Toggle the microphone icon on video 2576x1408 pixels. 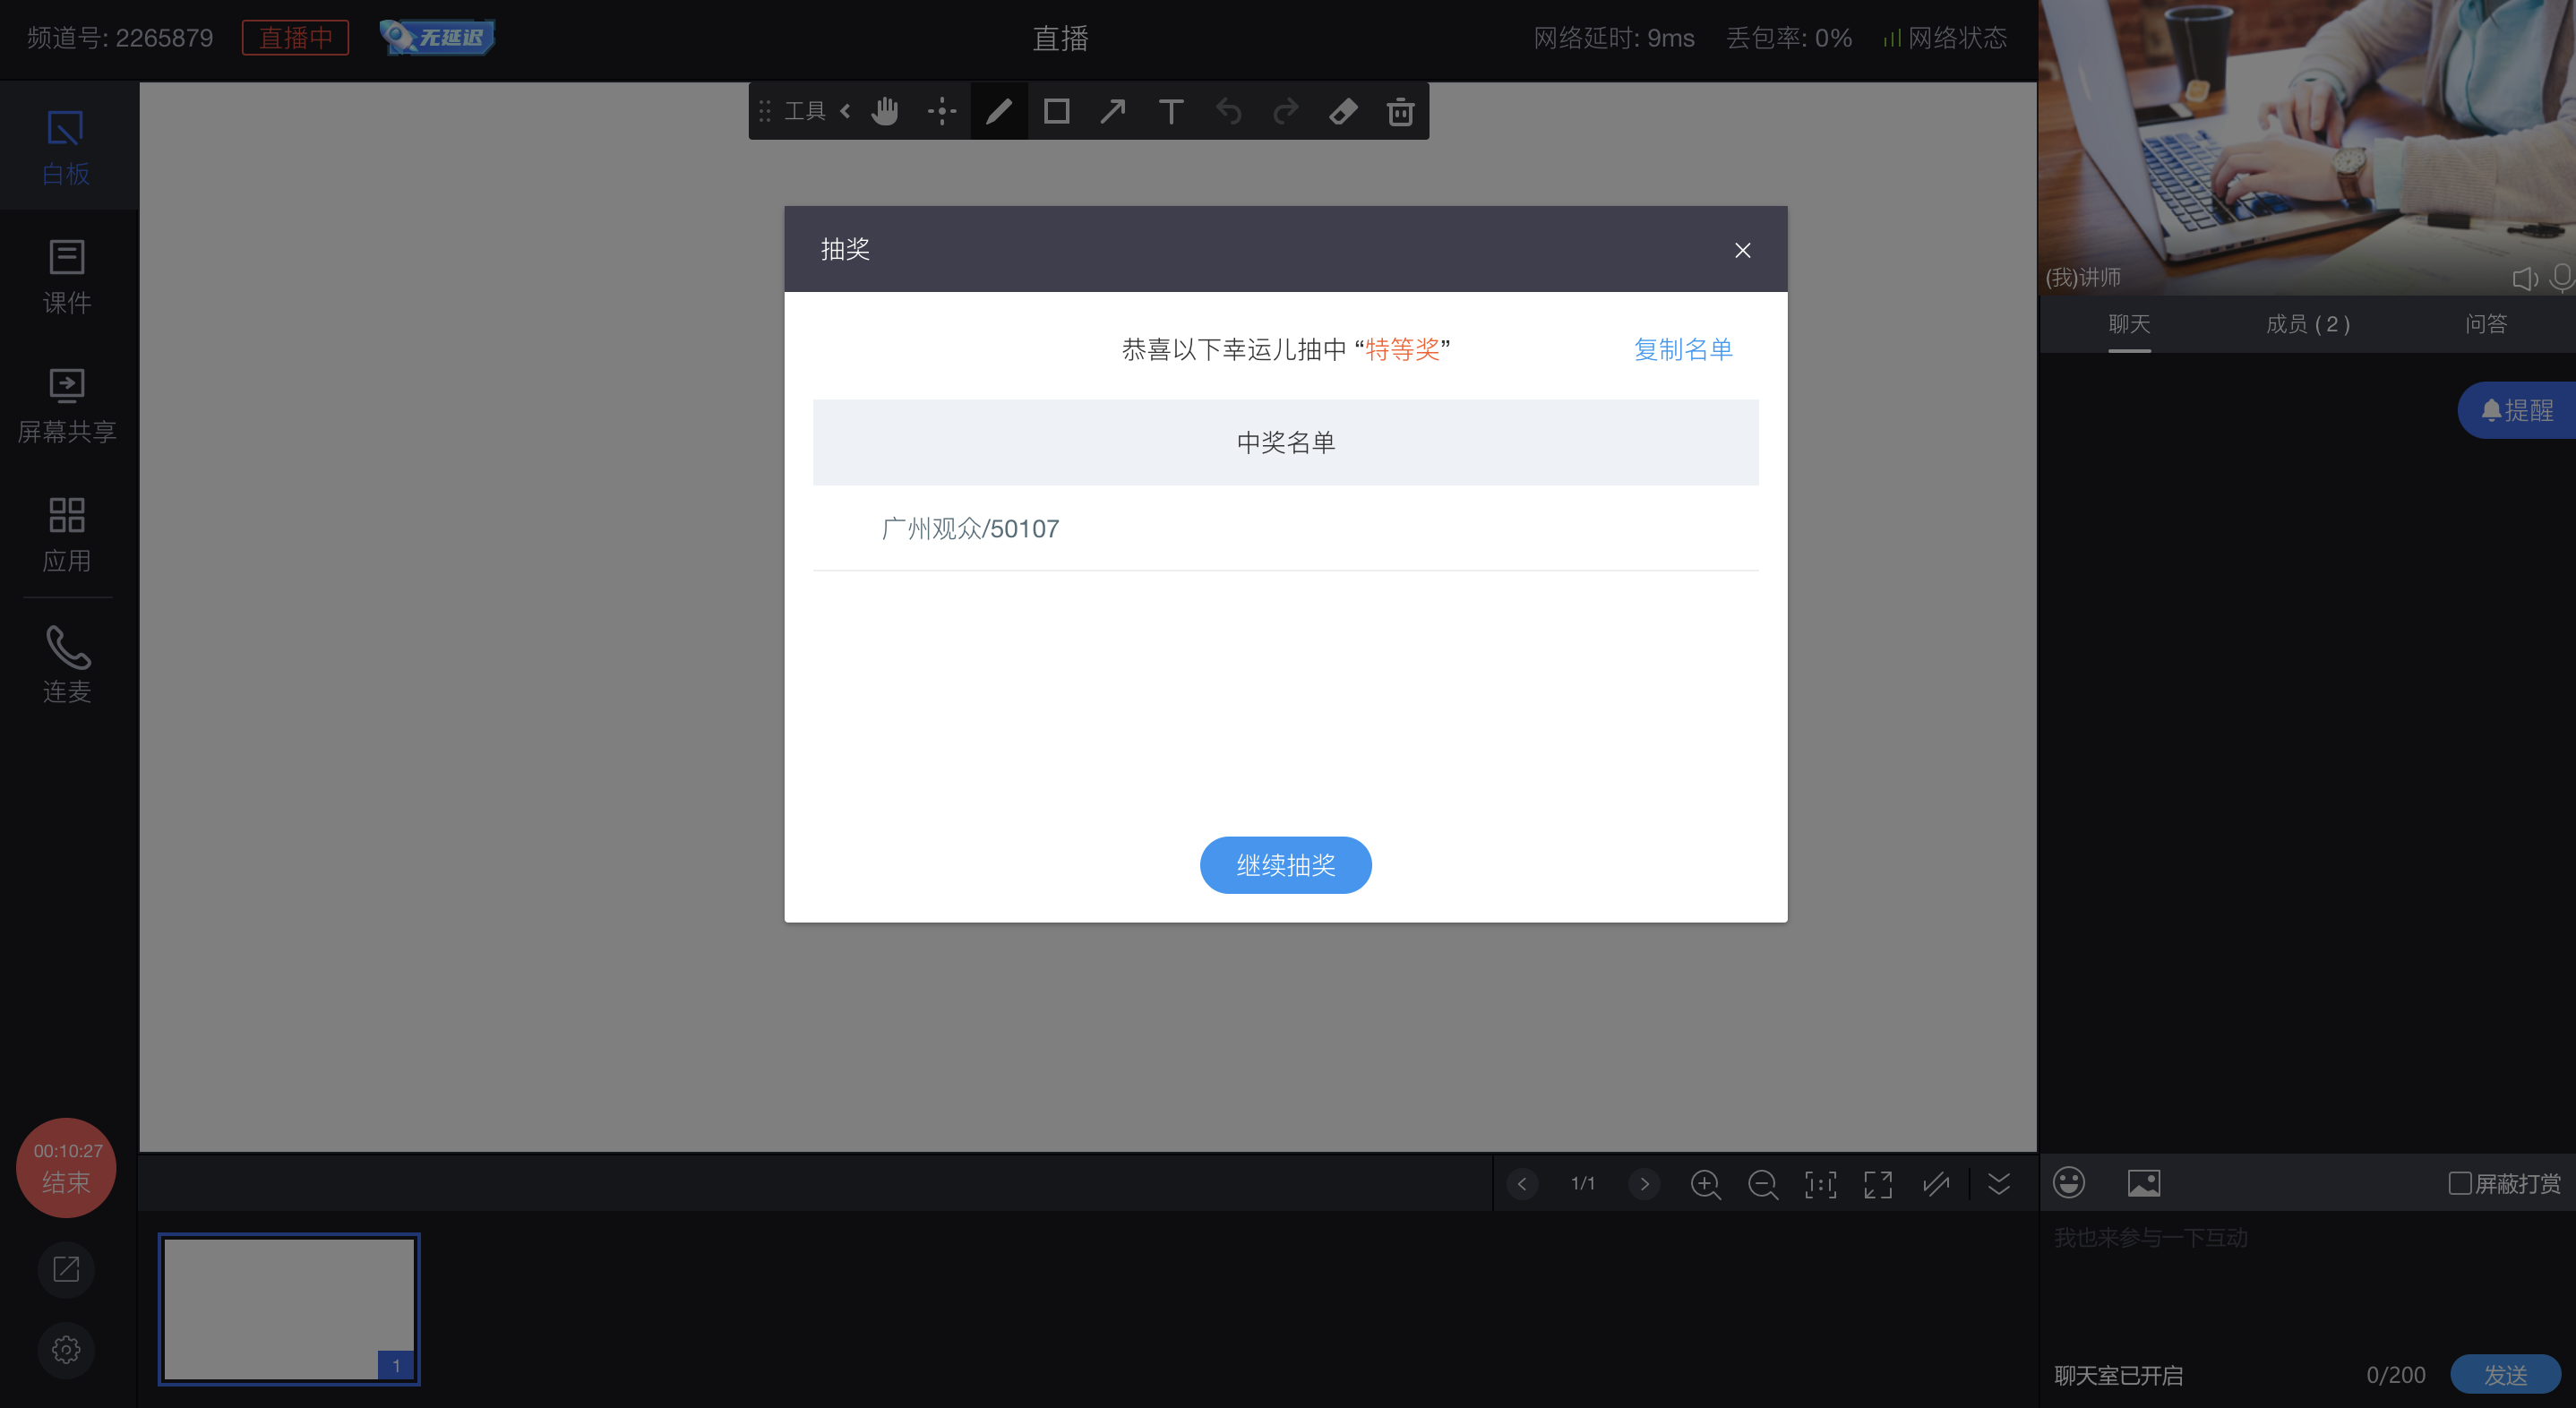click(2562, 277)
